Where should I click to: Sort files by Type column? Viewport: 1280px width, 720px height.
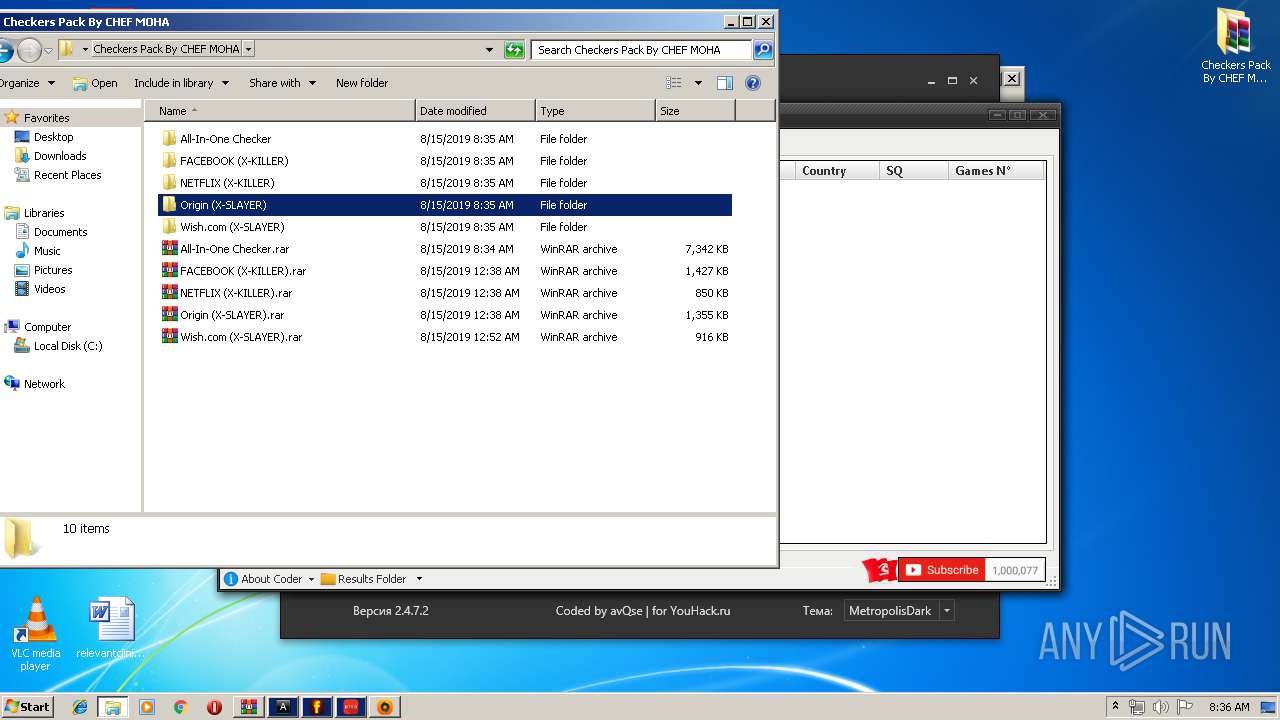(x=595, y=111)
